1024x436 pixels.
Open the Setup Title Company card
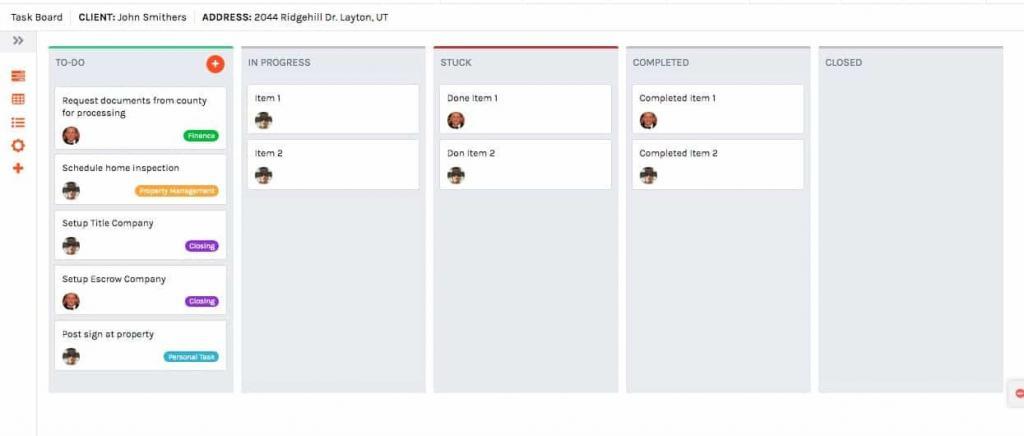coord(140,234)
